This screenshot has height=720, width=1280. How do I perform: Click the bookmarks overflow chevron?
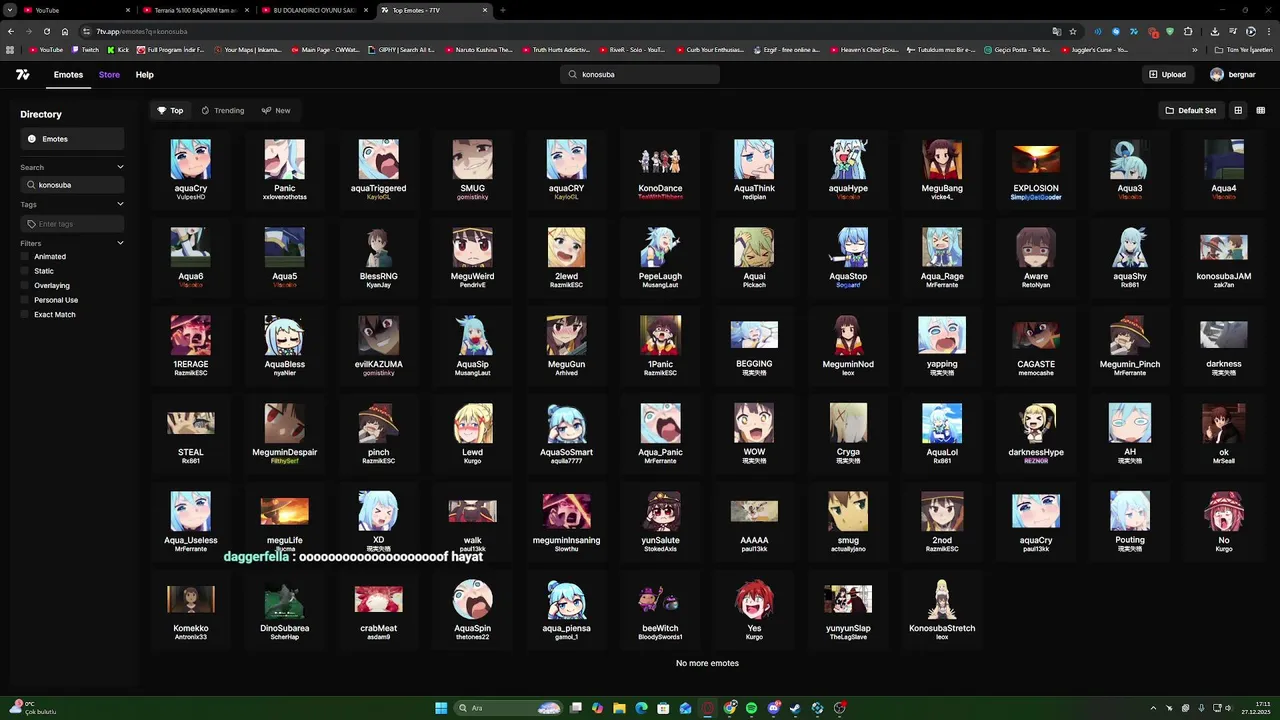pyautogui.click(x=1194, y=49)
